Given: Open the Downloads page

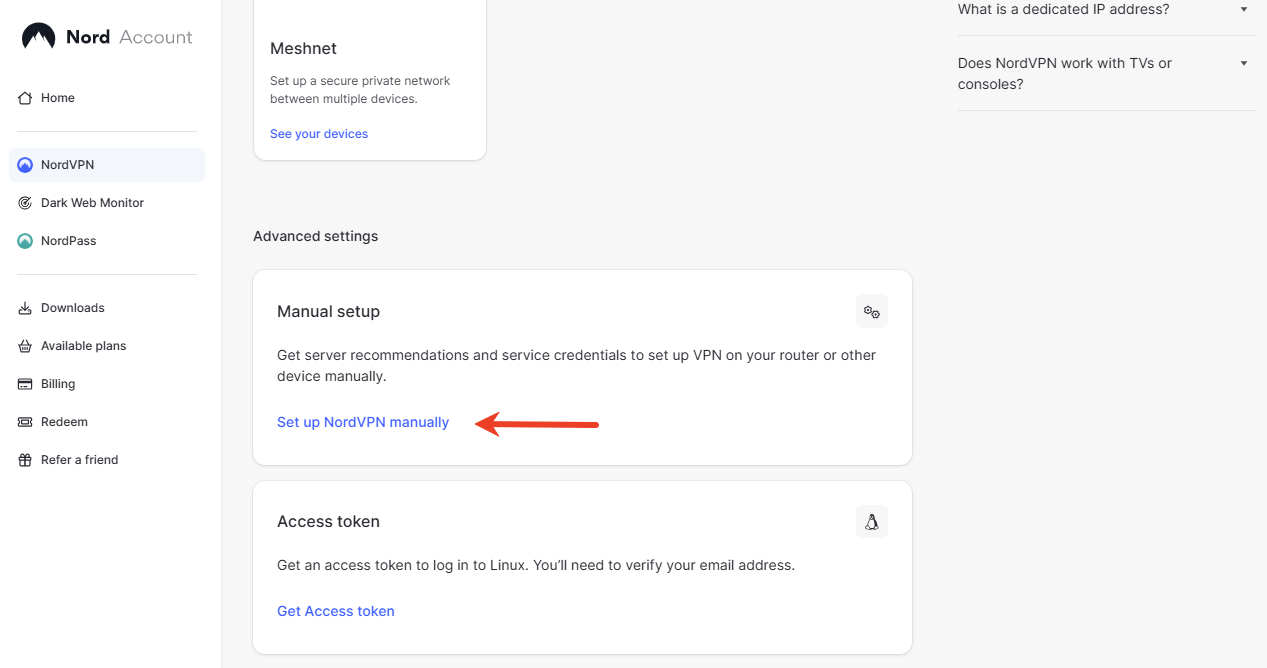Looking at the screenshot, I should [x=107, y=308].
